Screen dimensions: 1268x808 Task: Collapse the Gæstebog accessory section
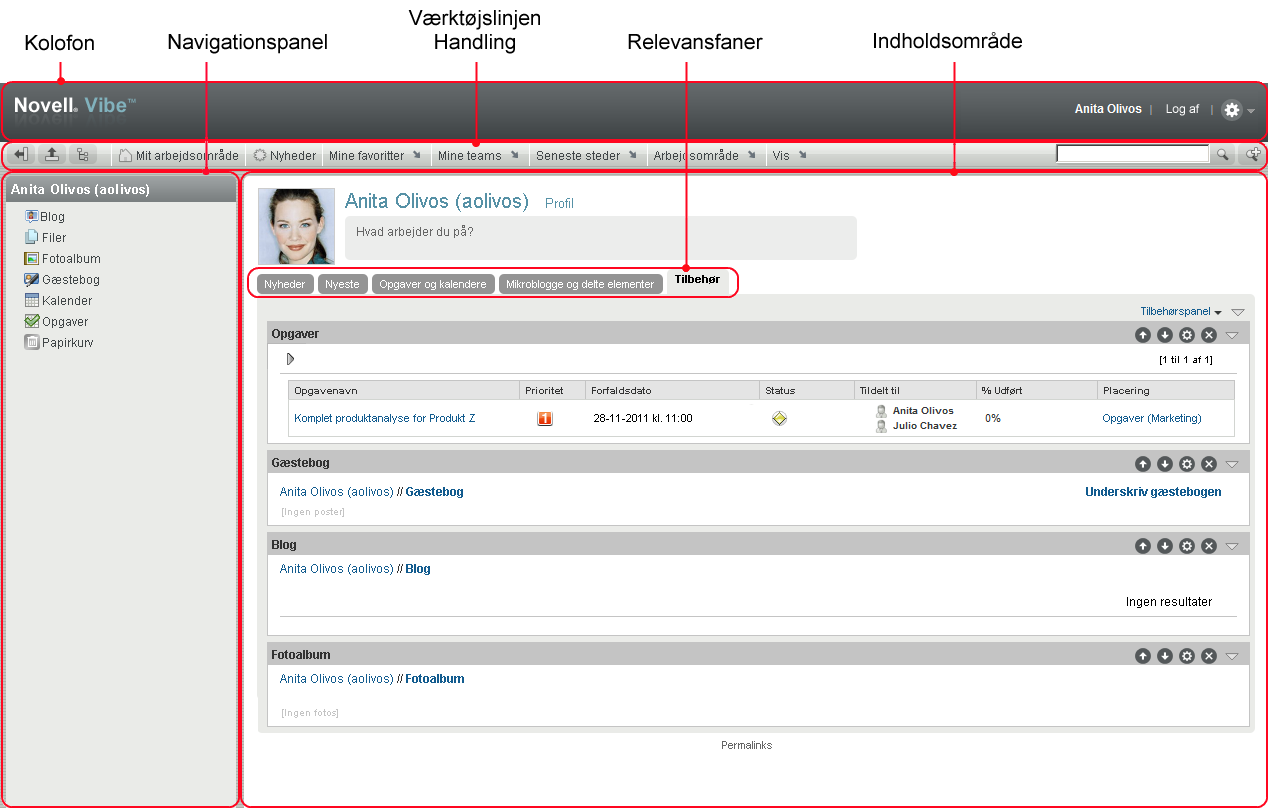(x=1232, y=464)
